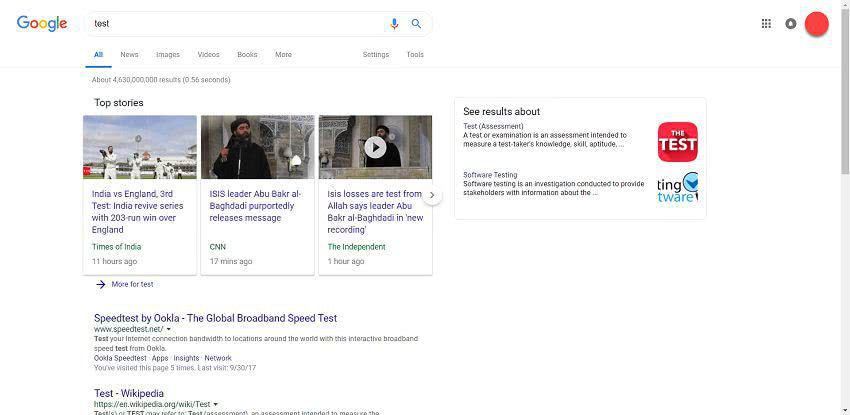Click the Google logo
This screenshot has width=850, height=415.
(42, 23)
